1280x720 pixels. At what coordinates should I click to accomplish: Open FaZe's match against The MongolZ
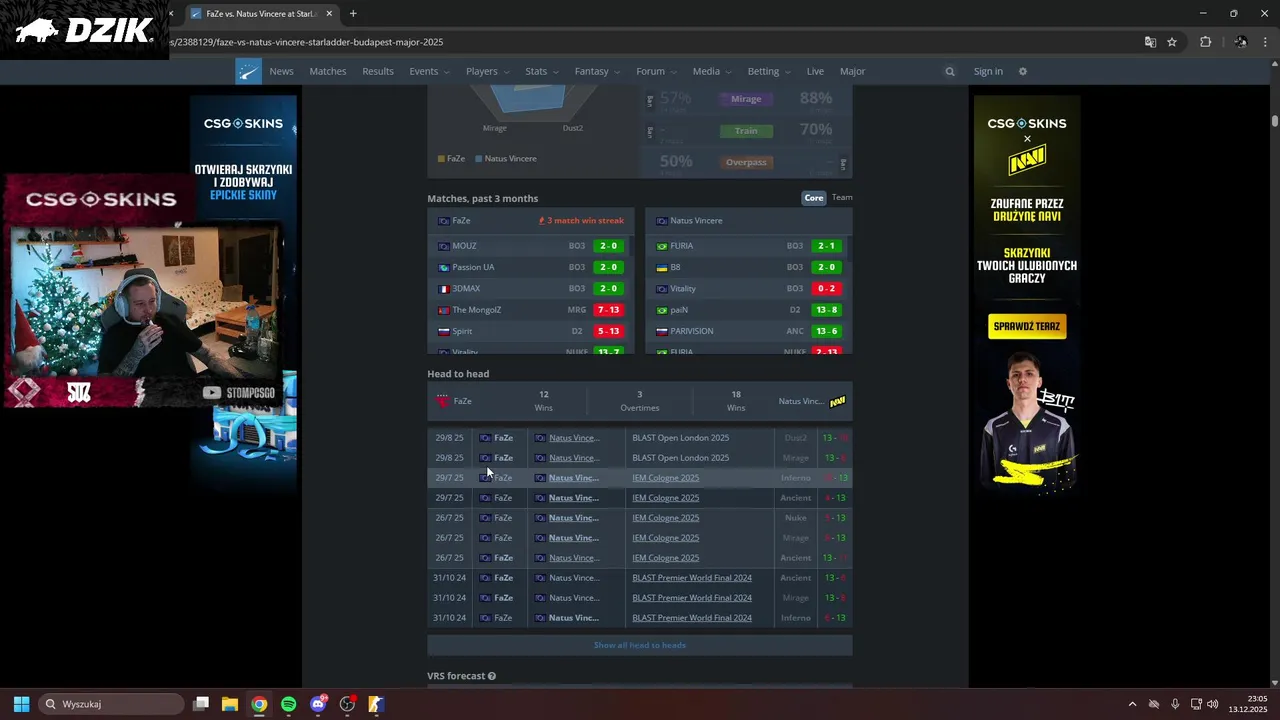530,310
